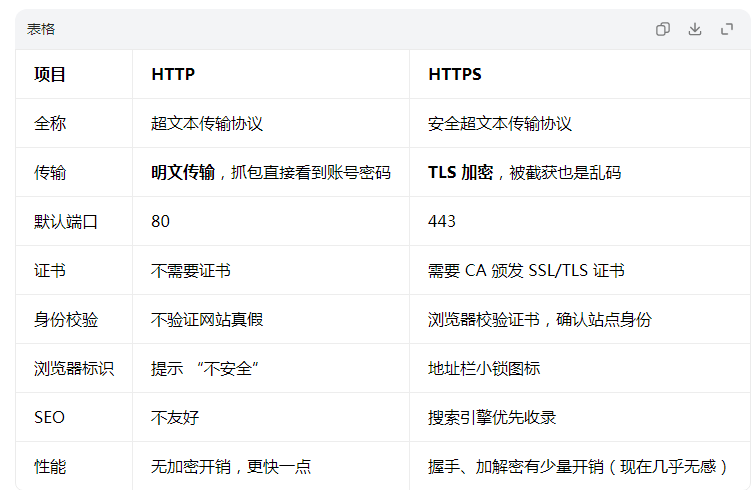Copy the table using the copy icon
Viewport: 755px width, 490px height.
coord(663,29)
